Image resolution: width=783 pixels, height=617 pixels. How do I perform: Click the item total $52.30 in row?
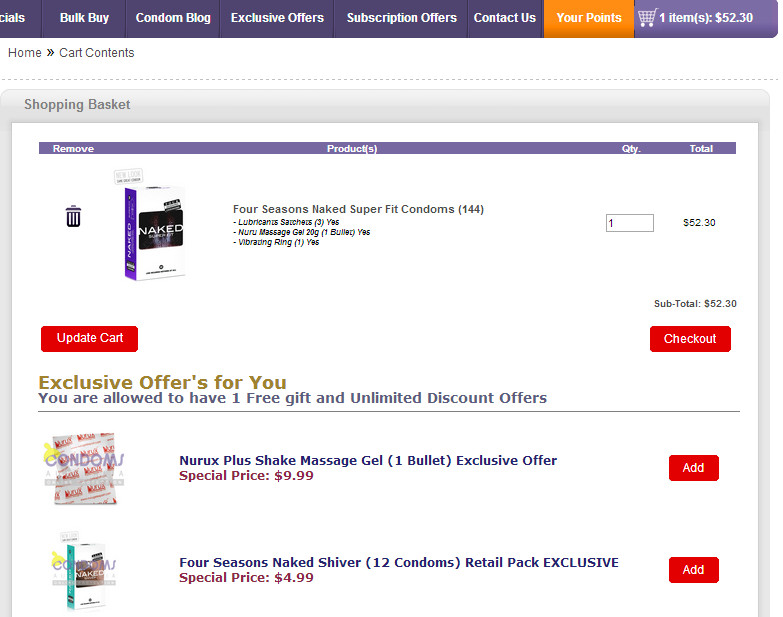coord(699,223)
